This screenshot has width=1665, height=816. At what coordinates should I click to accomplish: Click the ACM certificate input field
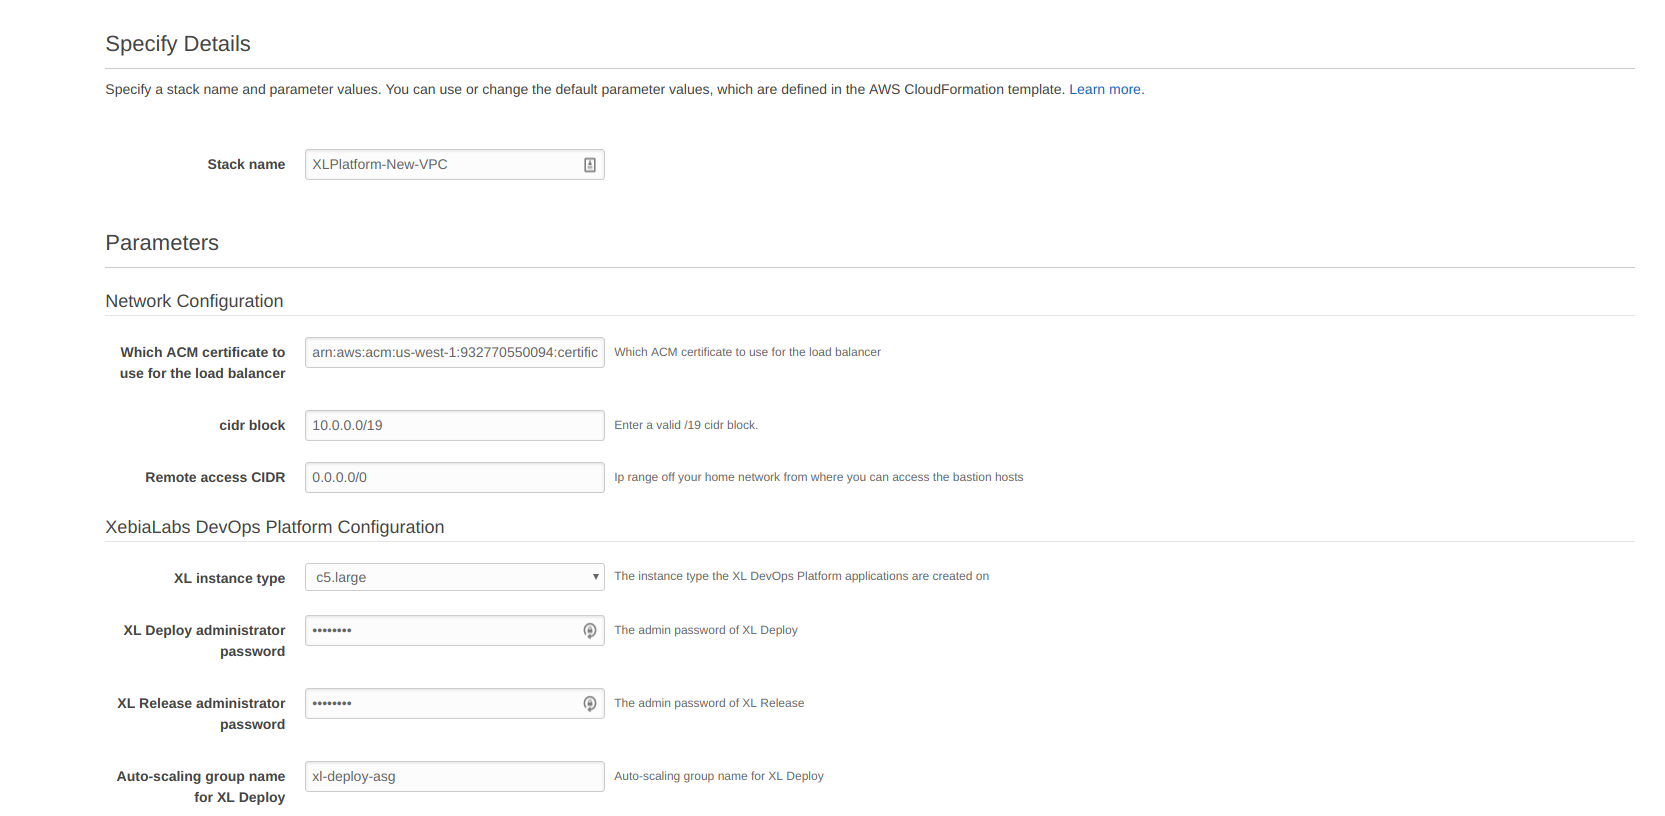pos(454,352)
